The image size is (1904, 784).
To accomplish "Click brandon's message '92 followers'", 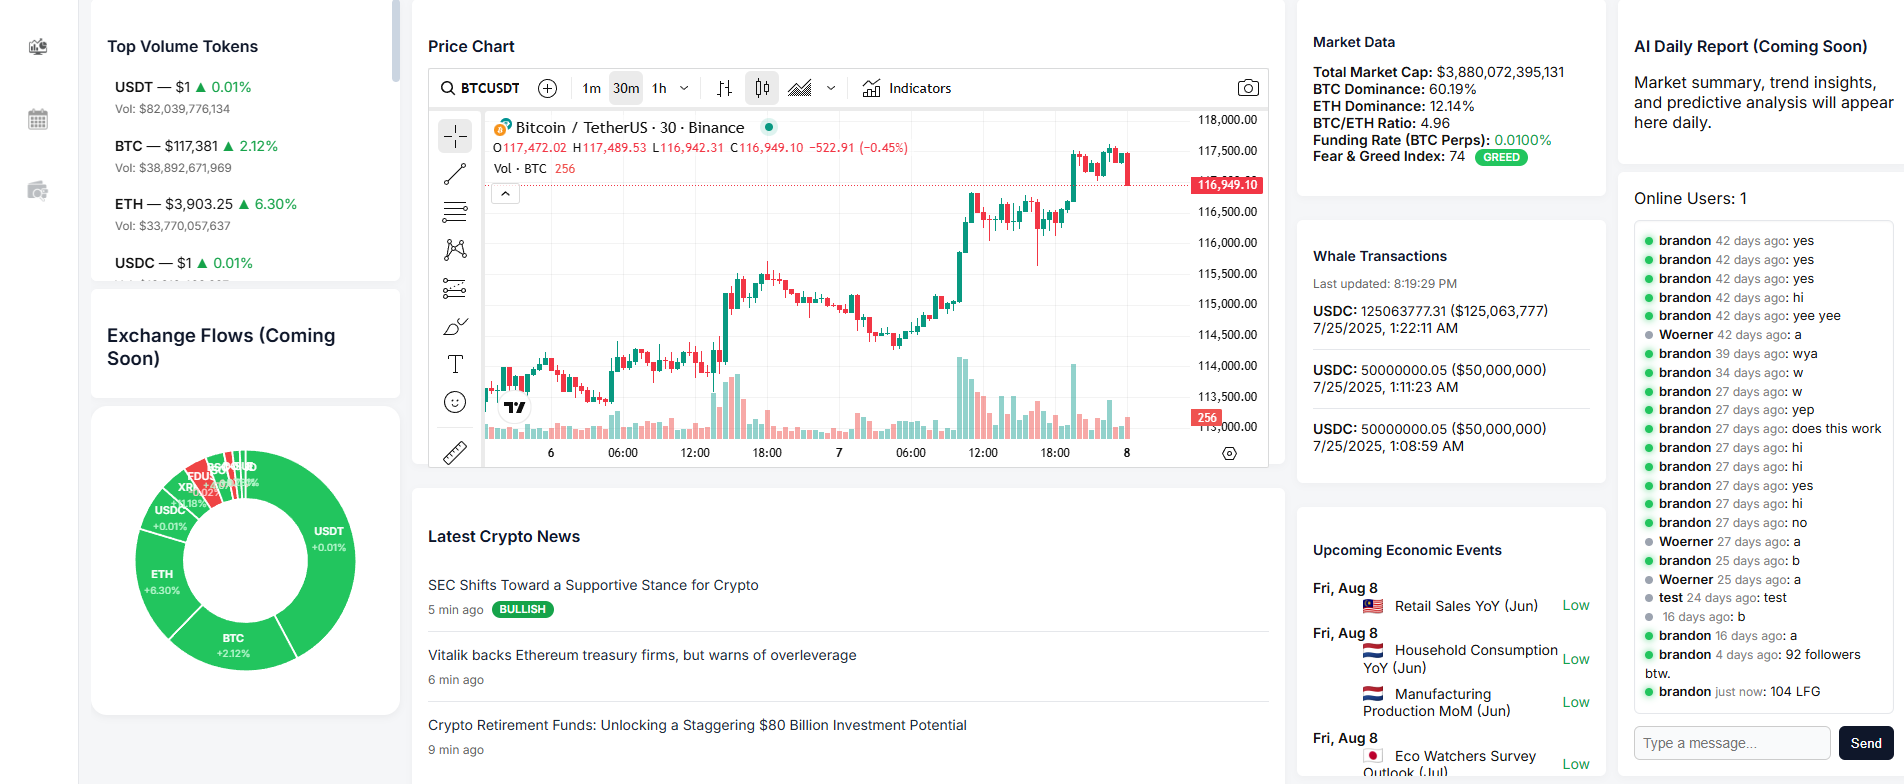I will click(x=1752, y=664).
